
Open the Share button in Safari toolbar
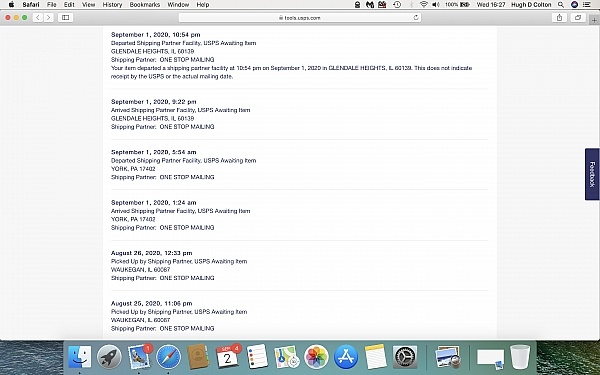[559, 18]
